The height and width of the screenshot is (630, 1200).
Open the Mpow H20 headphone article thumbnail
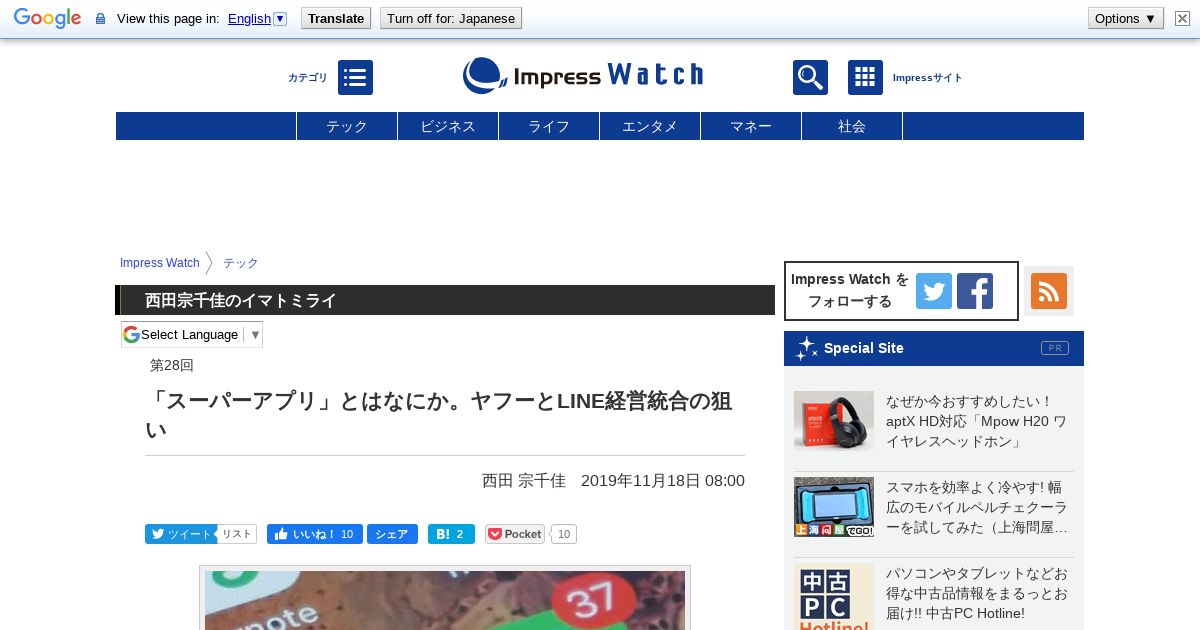coord(834,420)
